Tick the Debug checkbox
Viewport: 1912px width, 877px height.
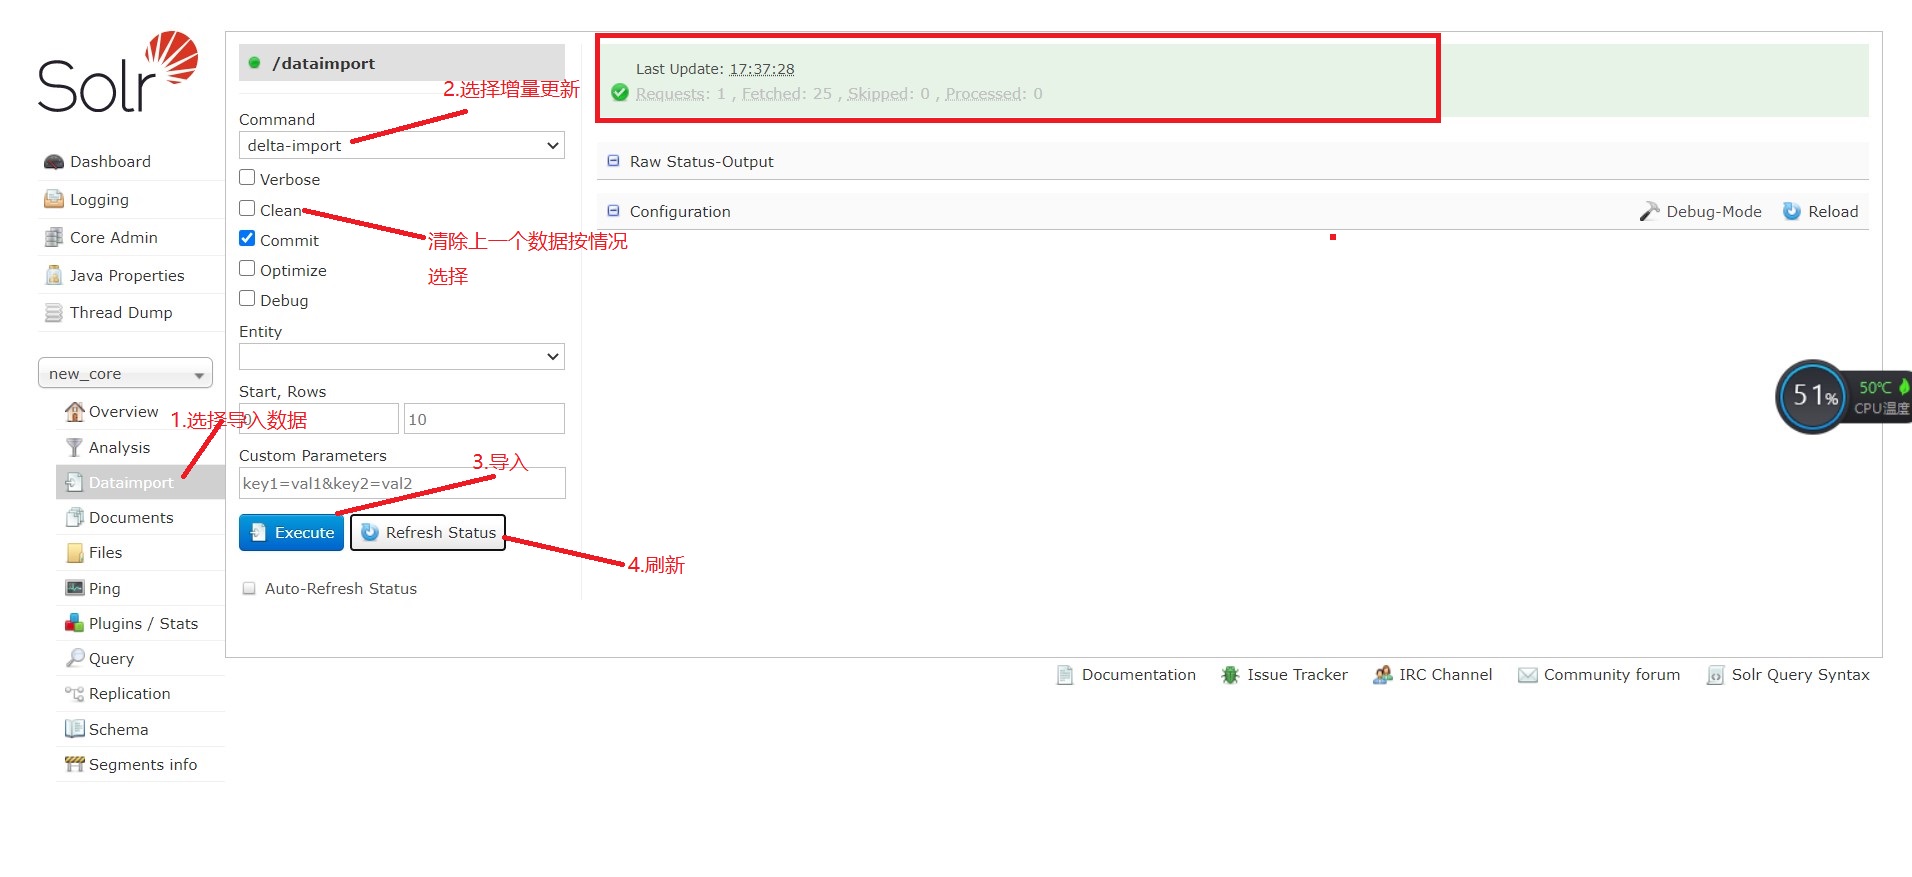(247, 299)
